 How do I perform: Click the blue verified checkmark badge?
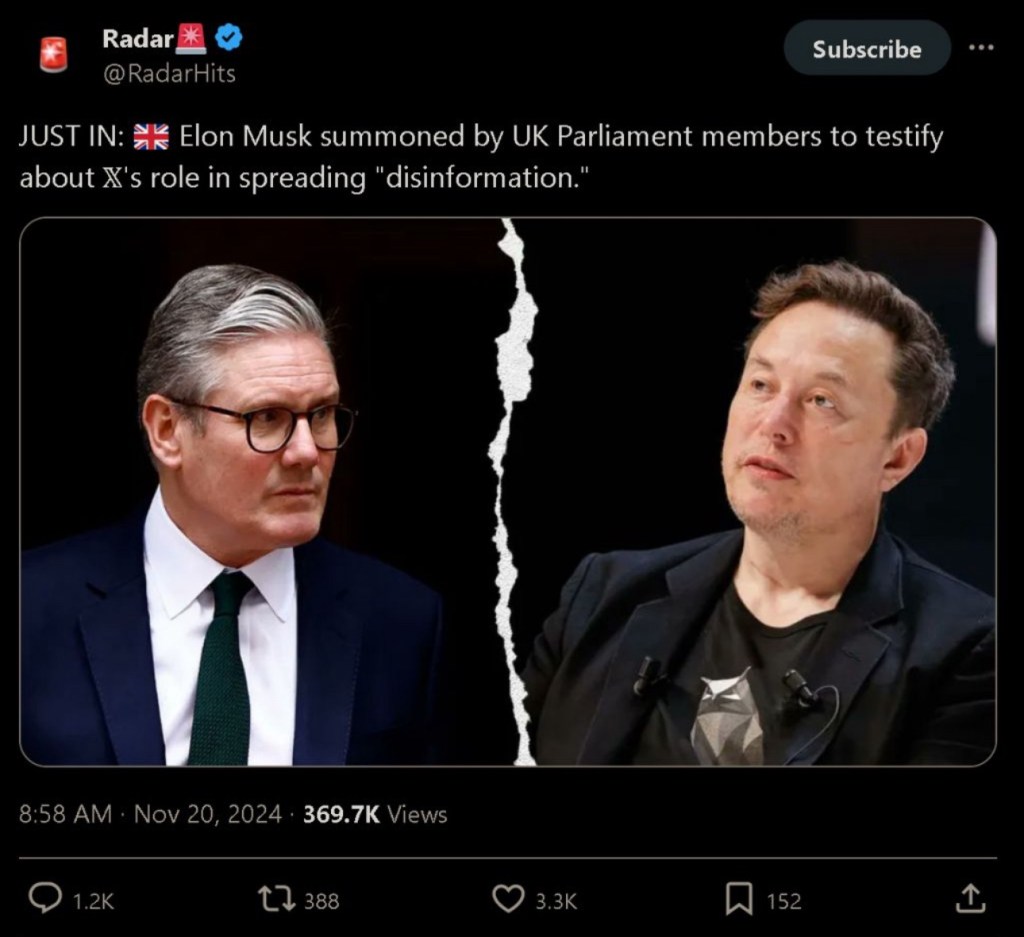[x=229, y=39]
